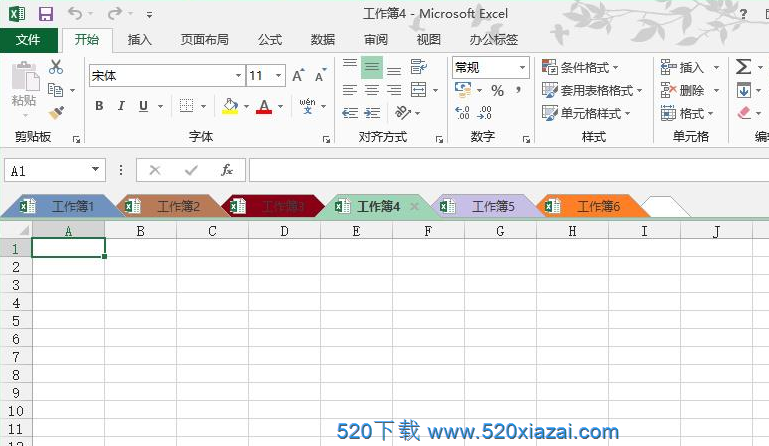Cut selection with scissors icon
This screenshot has width=769, height=446.
tap(56, 67)
